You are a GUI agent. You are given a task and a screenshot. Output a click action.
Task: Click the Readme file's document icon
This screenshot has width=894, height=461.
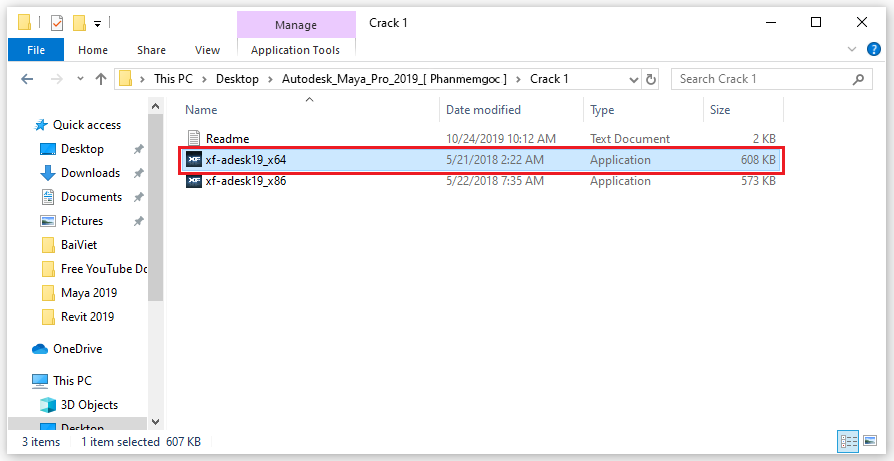click(x=194, y=138)
